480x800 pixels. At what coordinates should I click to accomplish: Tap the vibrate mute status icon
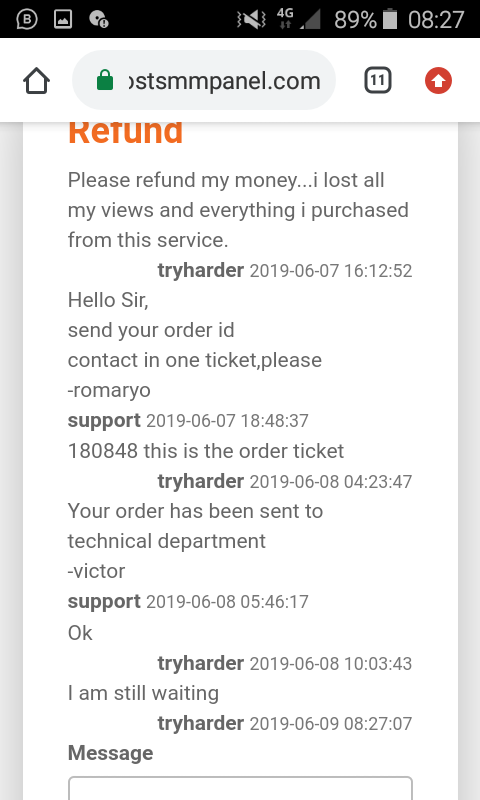point(251,20)
